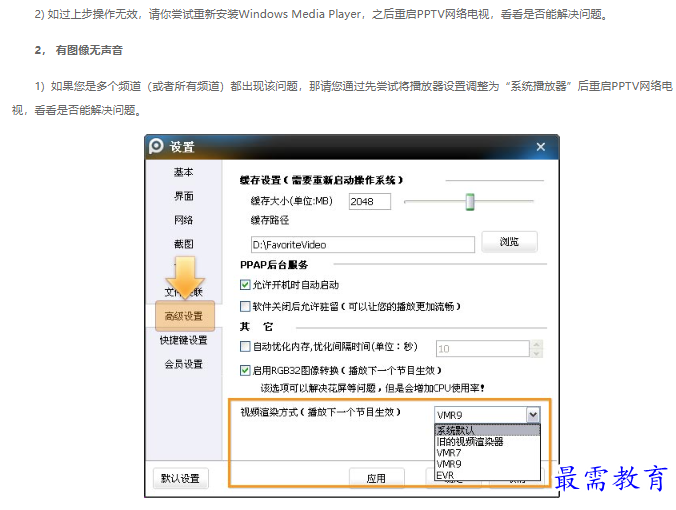This screenshot has width=676, height=510.
Task: Click the 应用 apply button
Action: pos(376,478)
